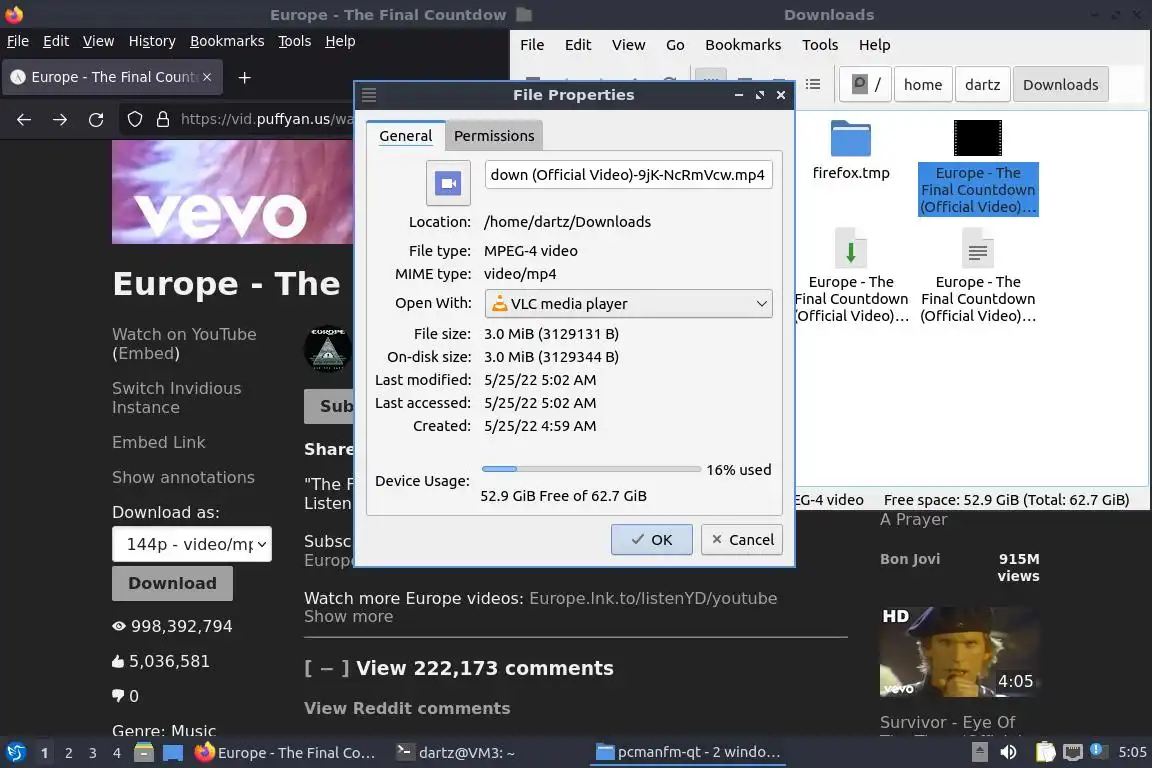Switch to virtual desktop 3

93,753
